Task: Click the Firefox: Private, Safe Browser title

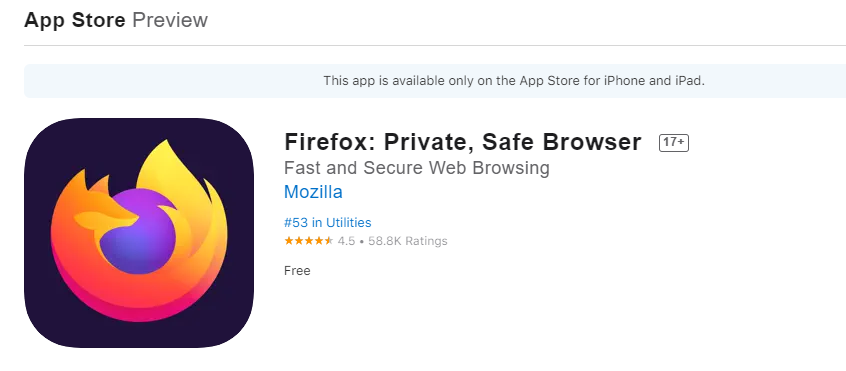Action: tap(463, 142)
